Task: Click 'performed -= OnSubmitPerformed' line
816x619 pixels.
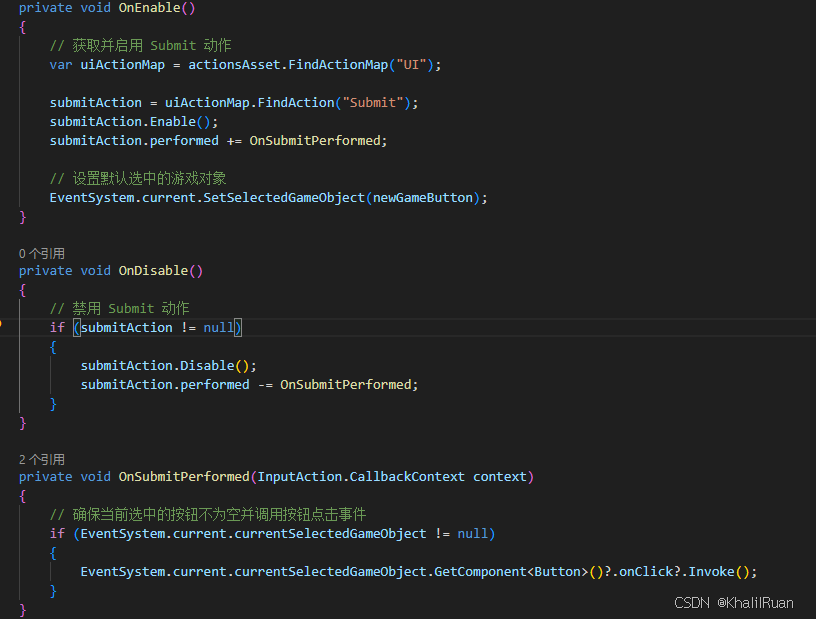Action: click(x=249, y=385)
